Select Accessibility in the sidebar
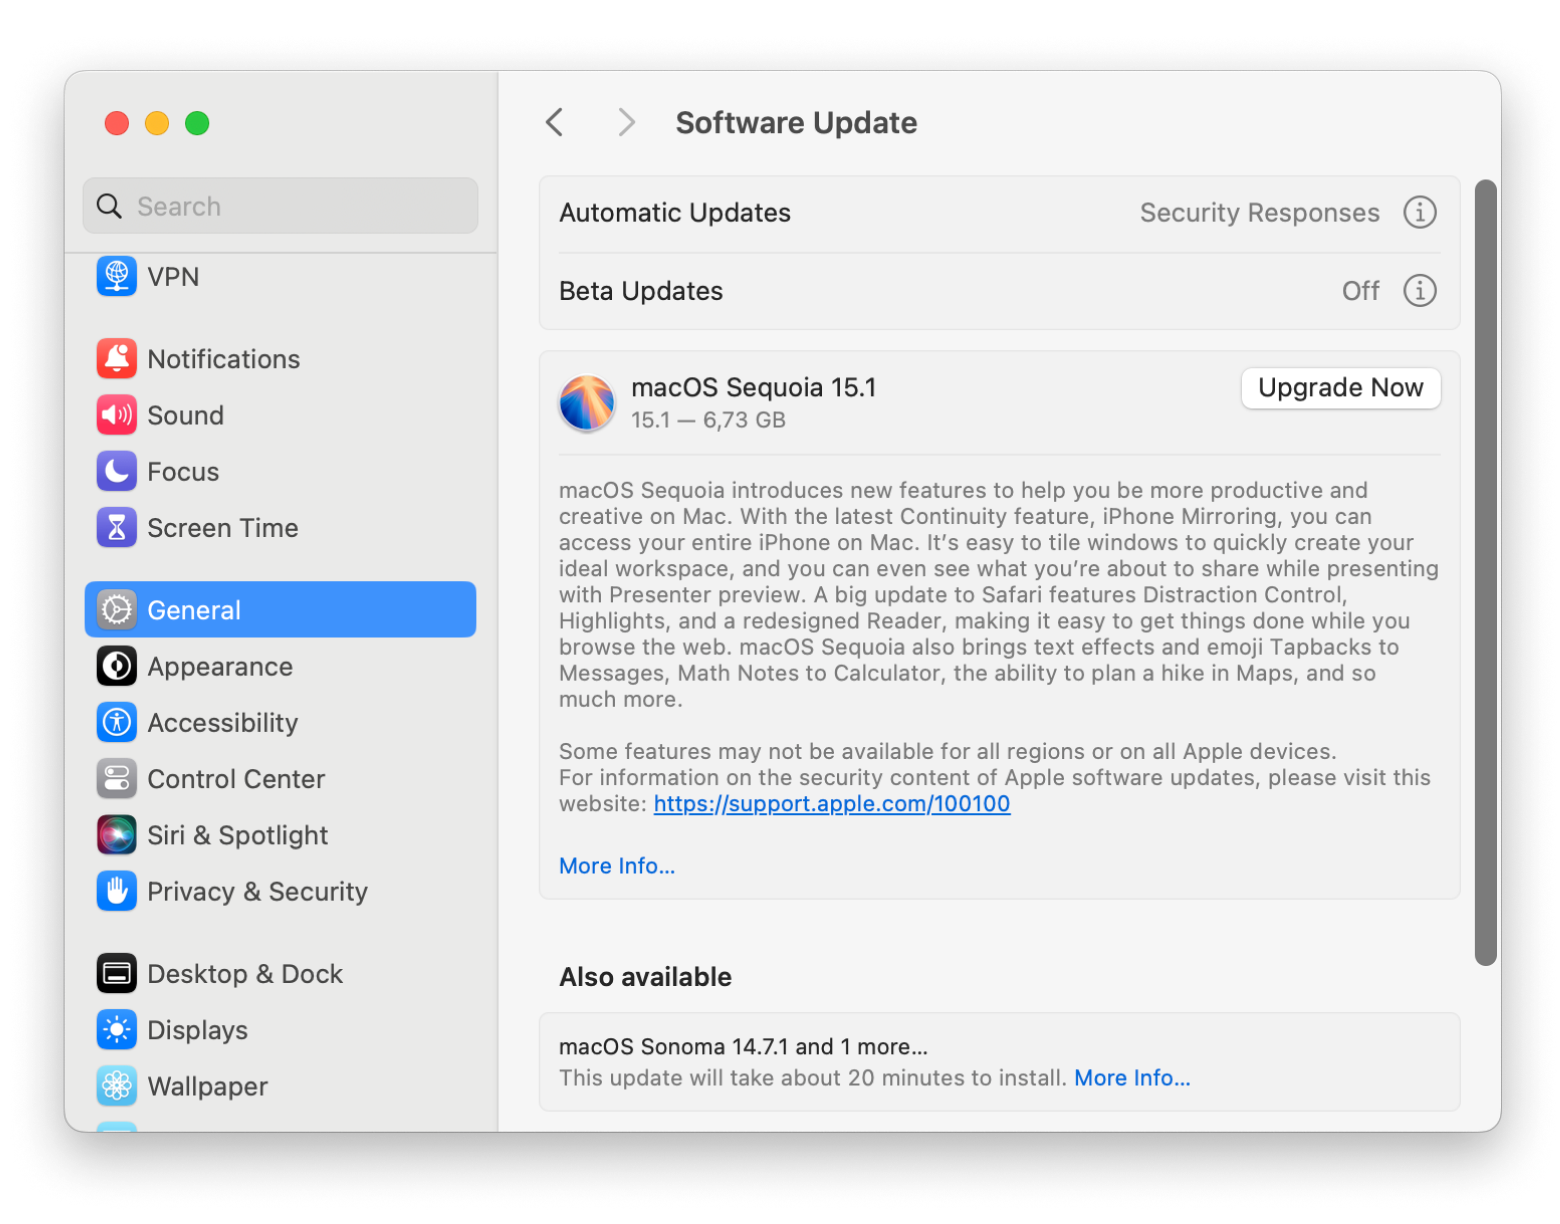The height and width of the screenshot is (1224, 1560). coord(280,722)
